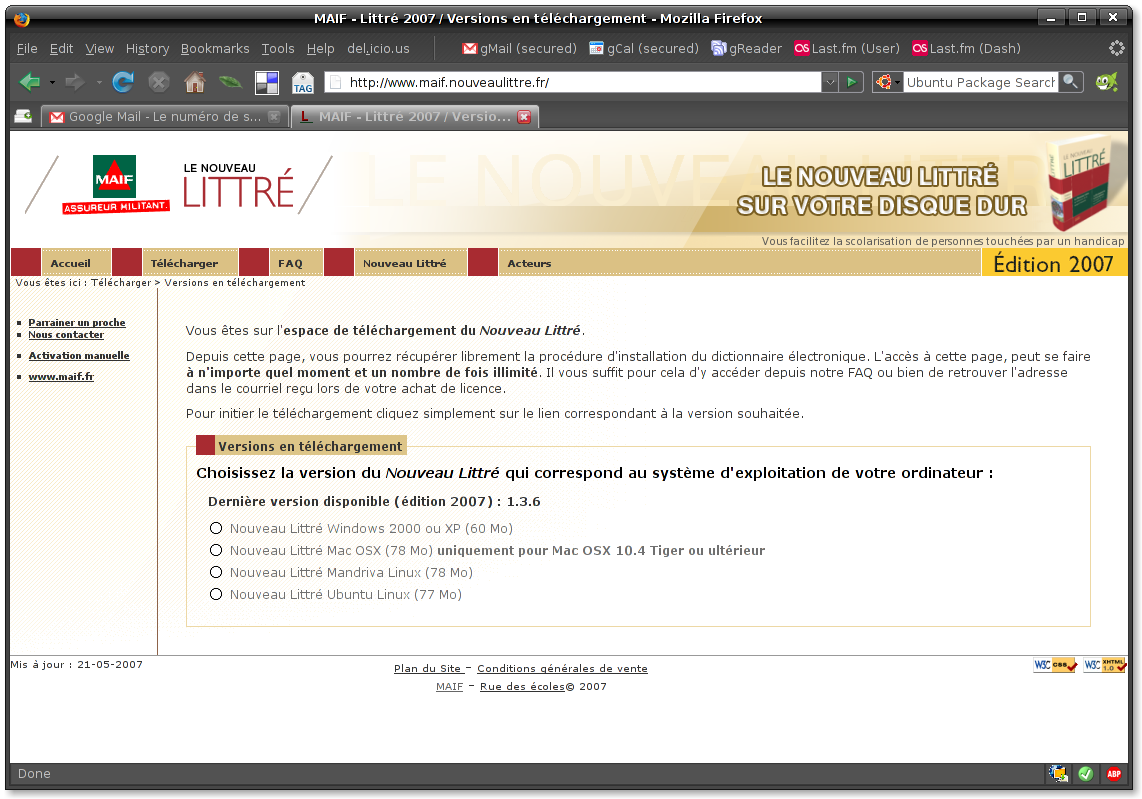This screenshot has width=1142, height=799.
Task: Click the green checkmark status bar icon
Action: (x=1086, y=774)
